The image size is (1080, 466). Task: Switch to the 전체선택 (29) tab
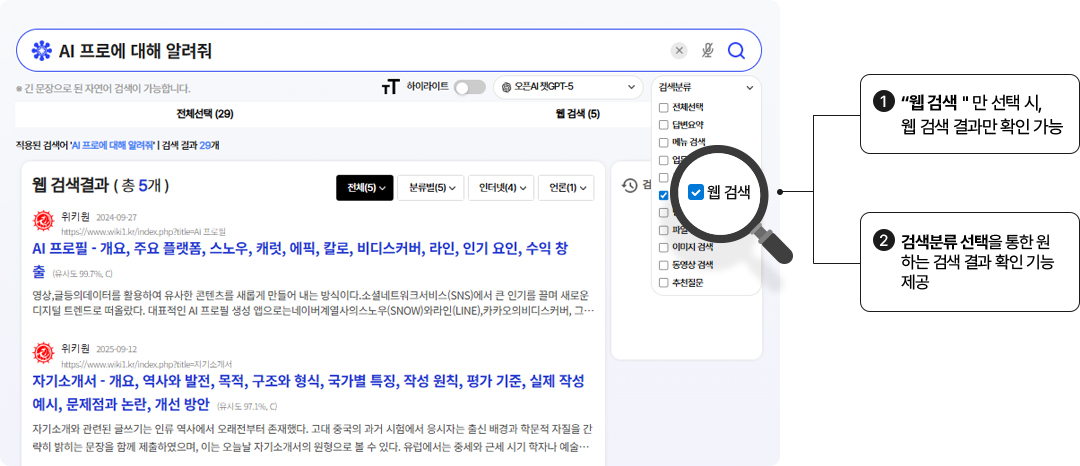pyautogui.click(x=204, y=114)
